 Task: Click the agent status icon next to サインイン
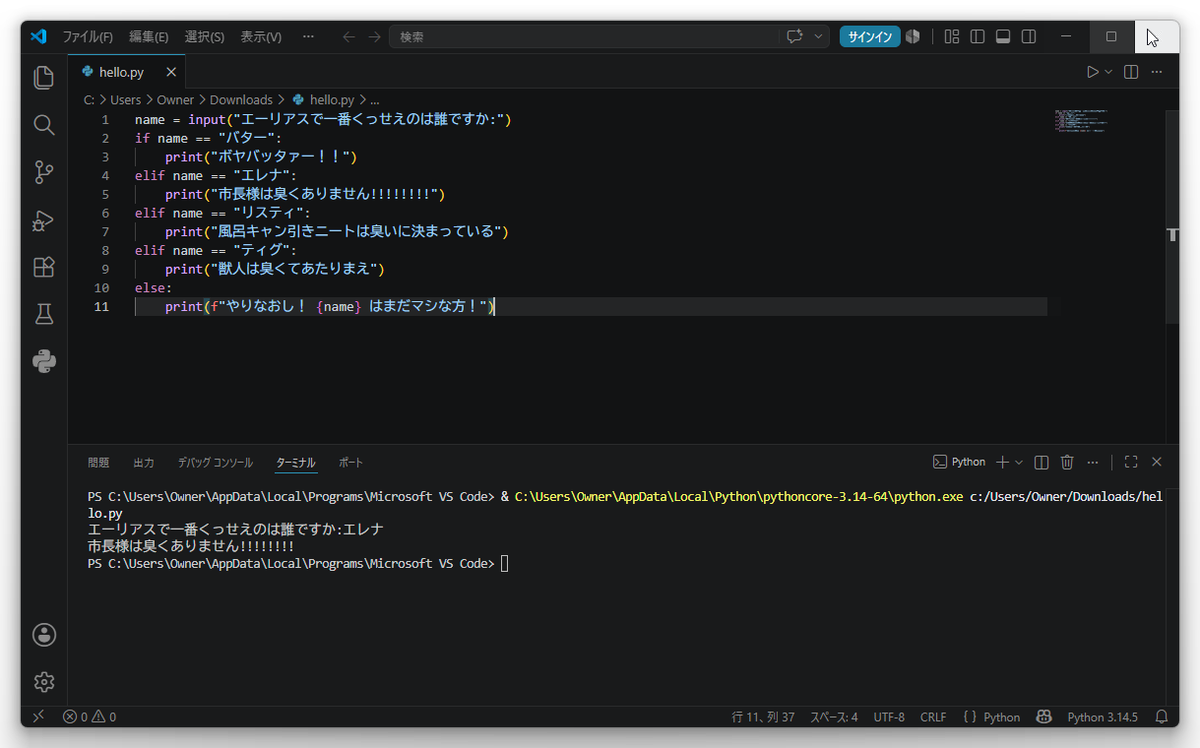point(913,36)
